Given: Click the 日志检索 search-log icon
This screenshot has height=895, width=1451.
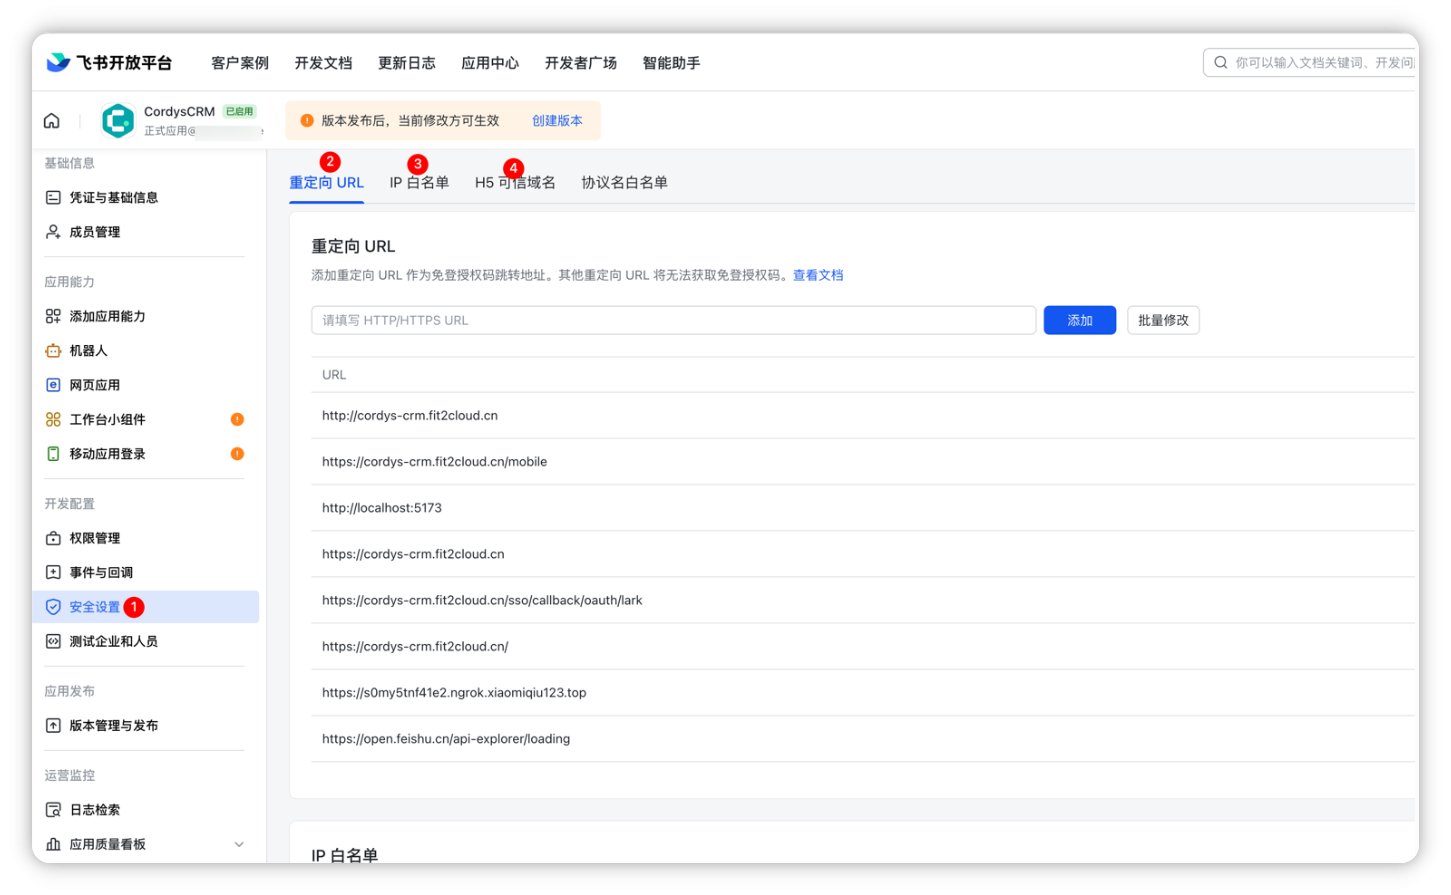Looking at the screenshot, I should click(53, 810).
